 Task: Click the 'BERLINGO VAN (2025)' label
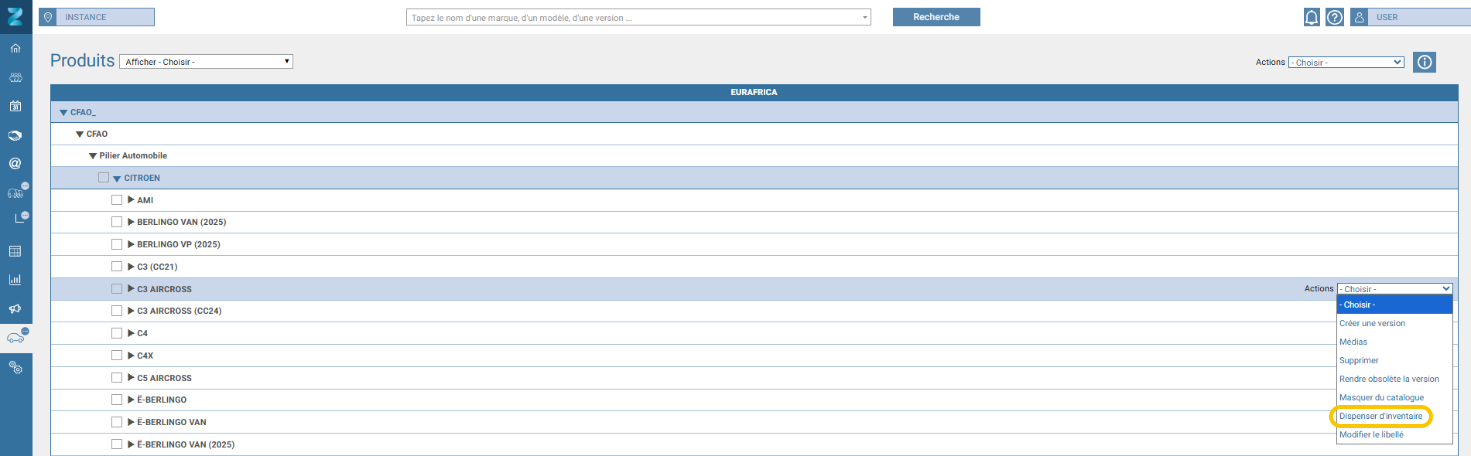pos(181,222)
